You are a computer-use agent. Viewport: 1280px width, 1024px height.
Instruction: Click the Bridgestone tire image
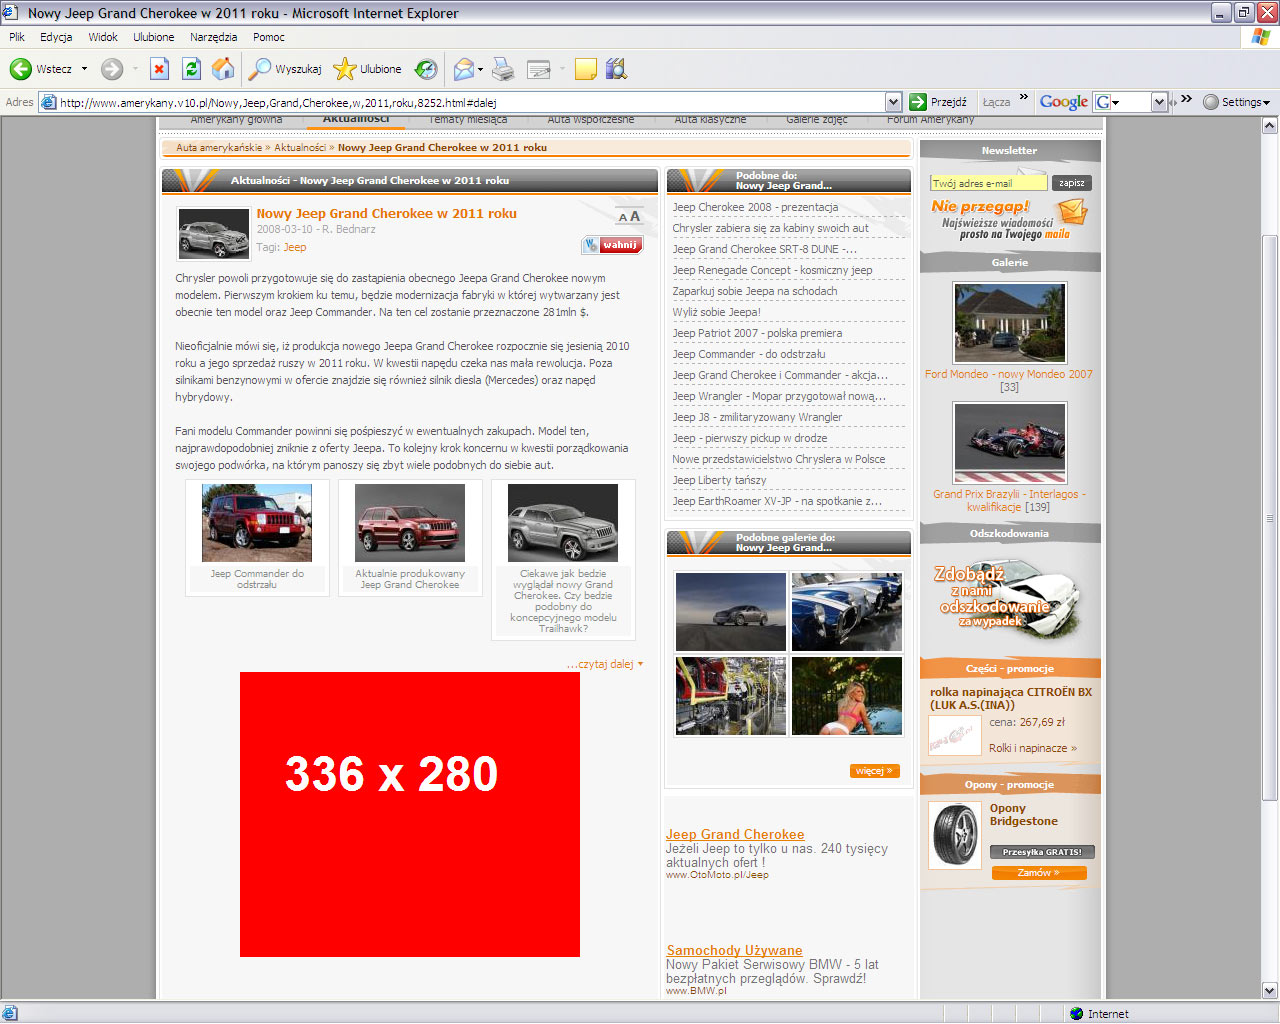coord(955,835)
